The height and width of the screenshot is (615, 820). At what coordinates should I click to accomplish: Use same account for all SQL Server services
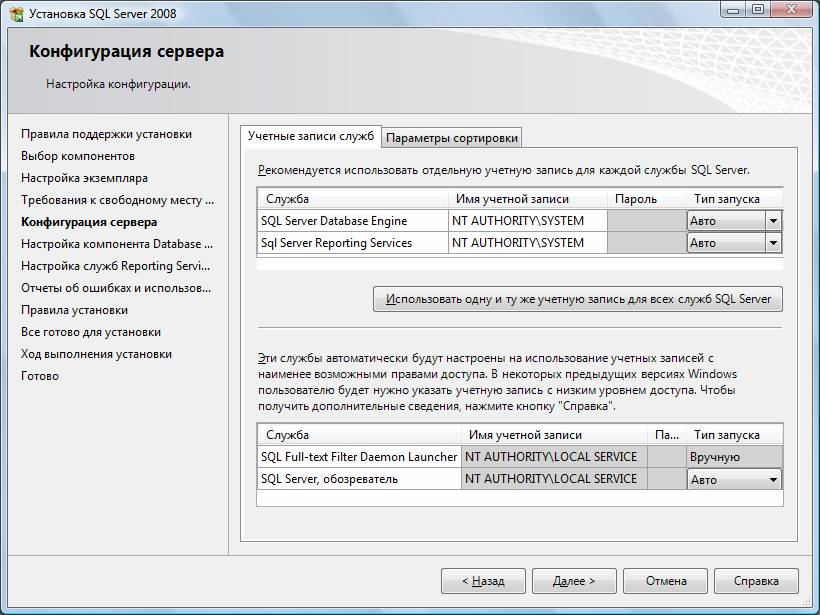click(x=577, y=299)
